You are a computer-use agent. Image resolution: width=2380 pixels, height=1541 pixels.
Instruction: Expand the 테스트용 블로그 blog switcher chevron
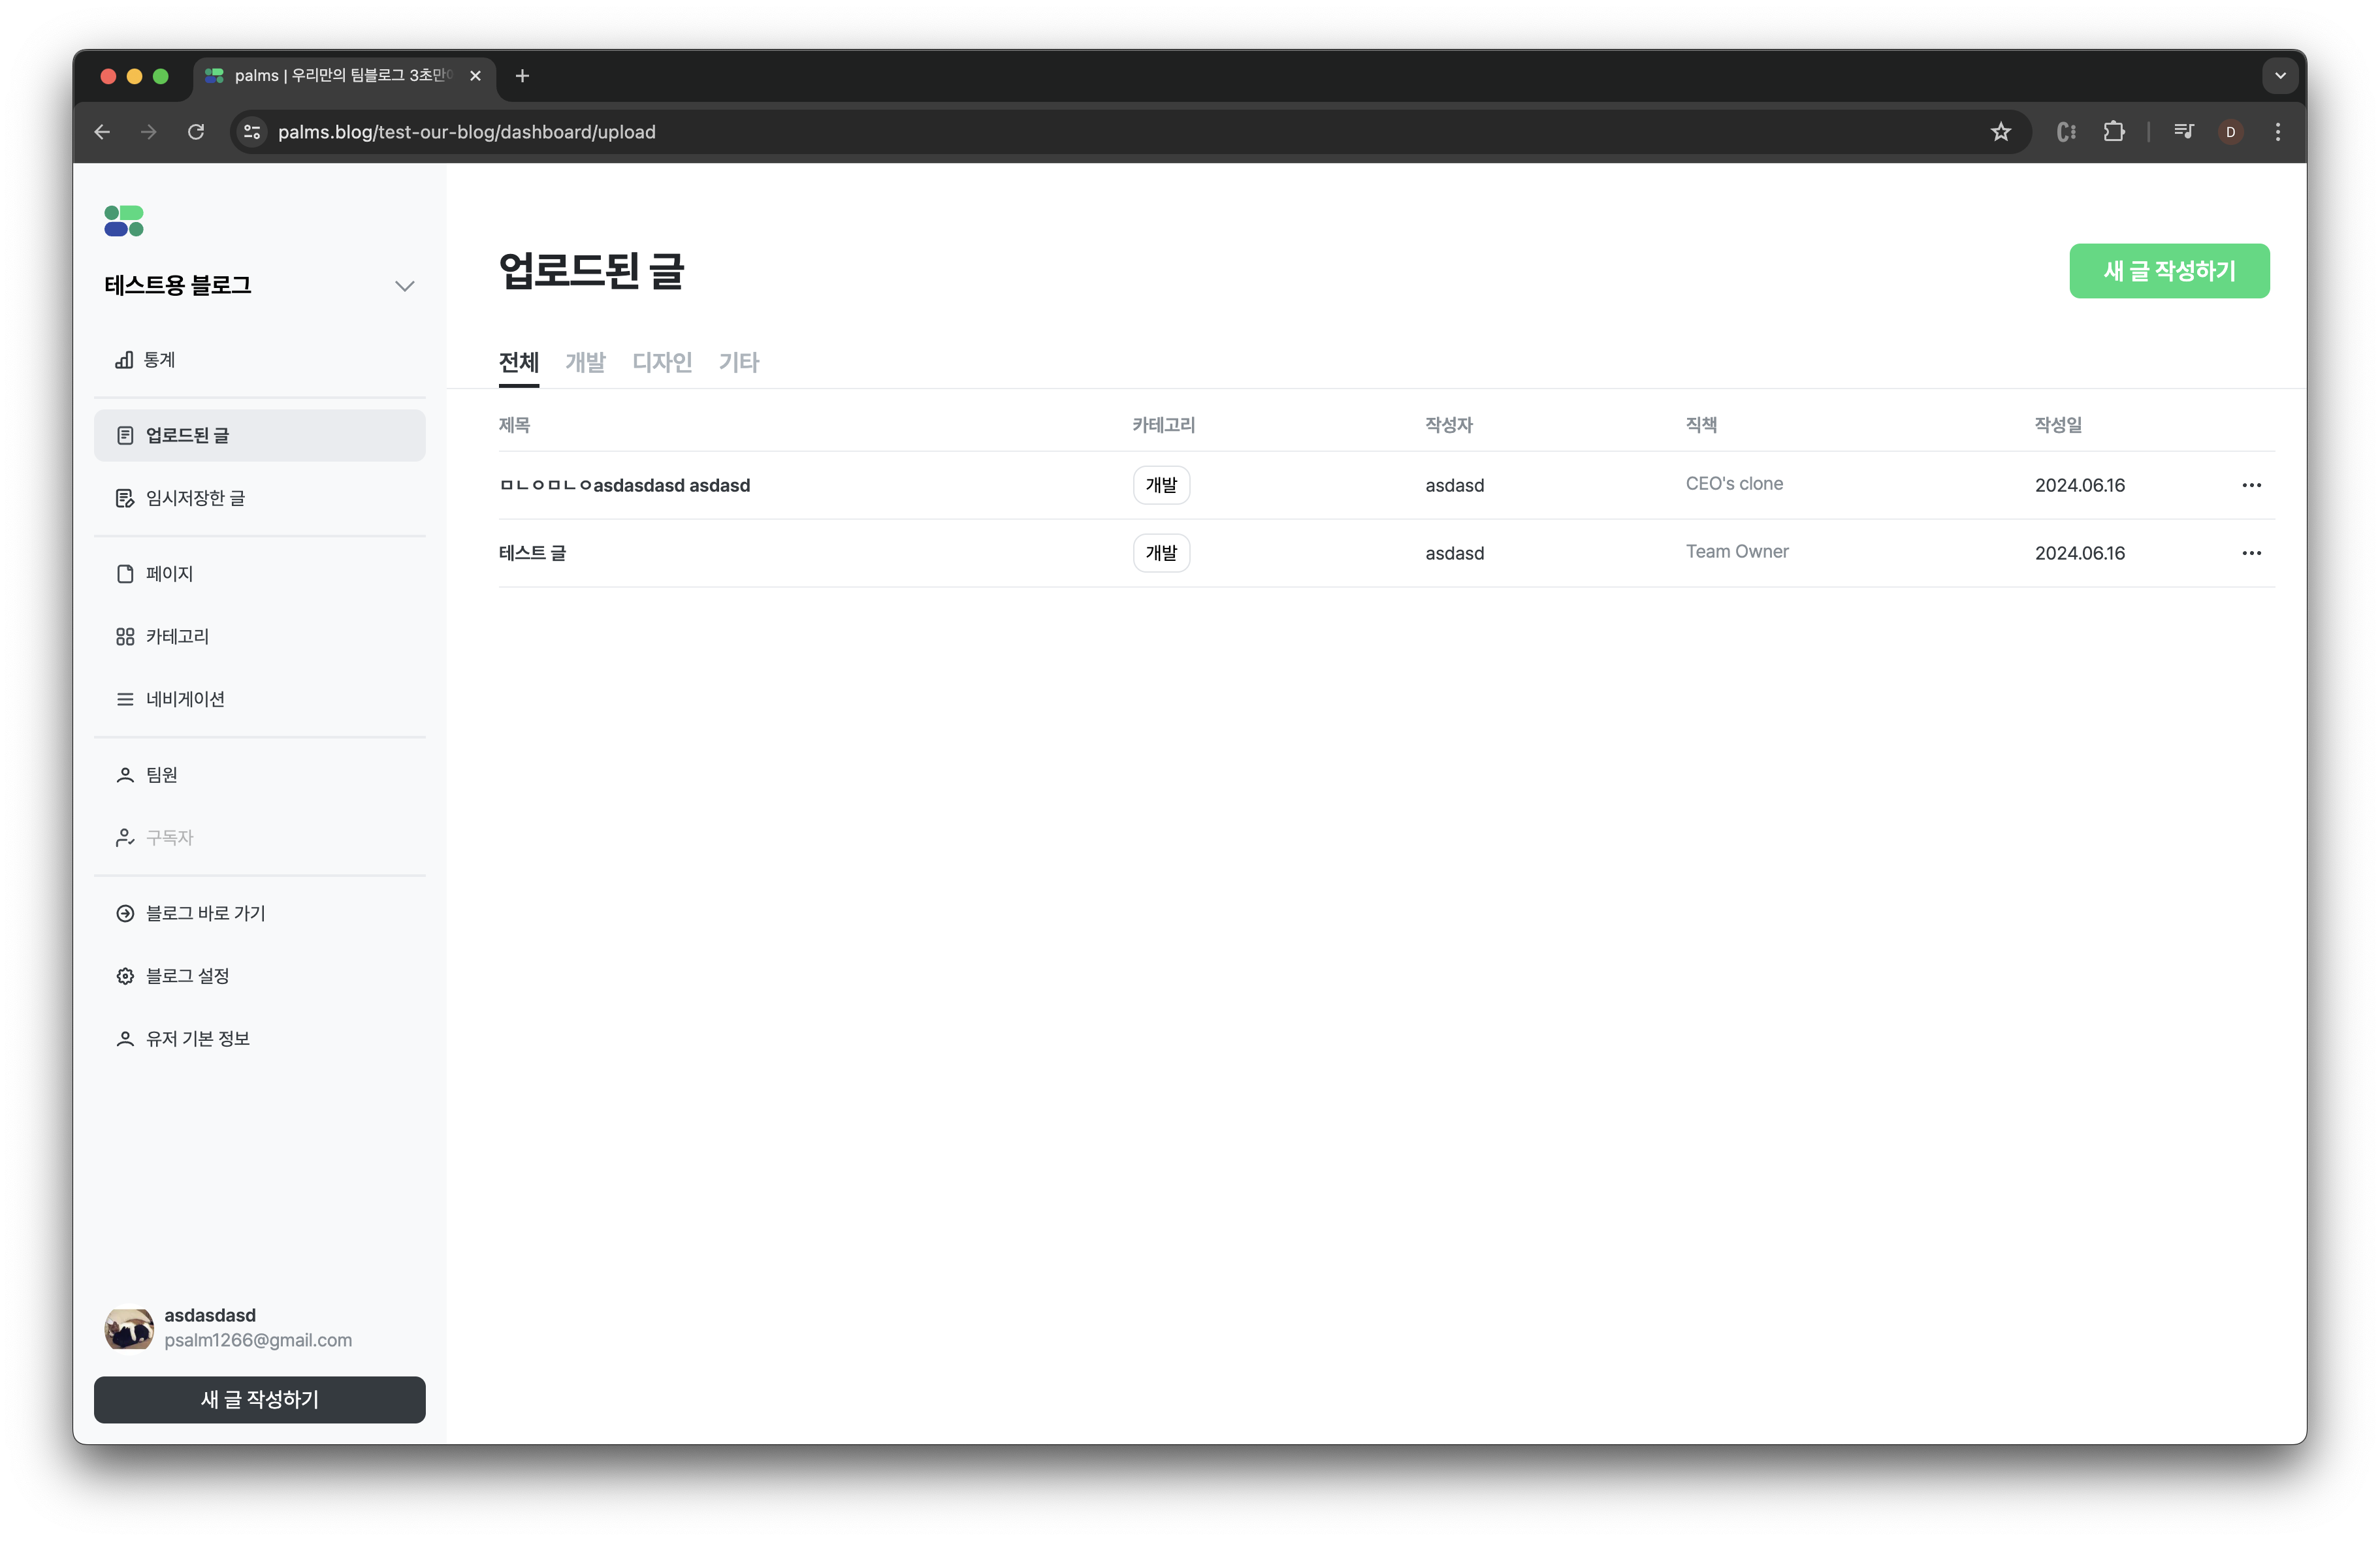coord(404,286)
